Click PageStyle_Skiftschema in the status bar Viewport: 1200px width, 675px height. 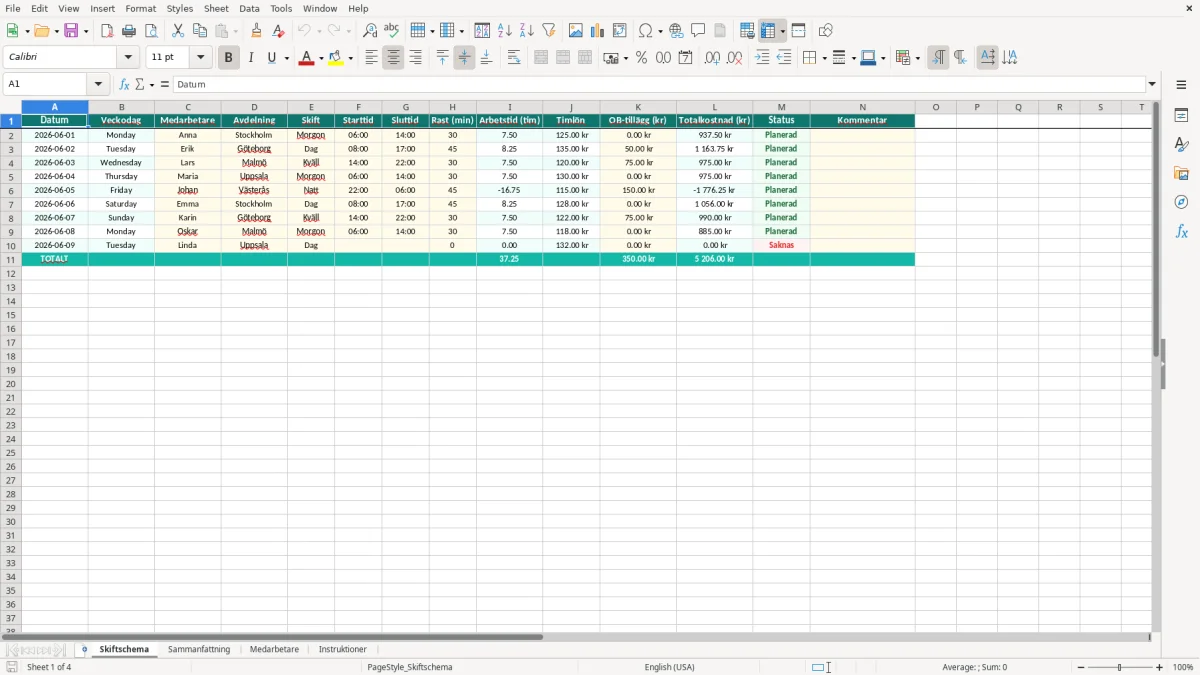point(410,667)
